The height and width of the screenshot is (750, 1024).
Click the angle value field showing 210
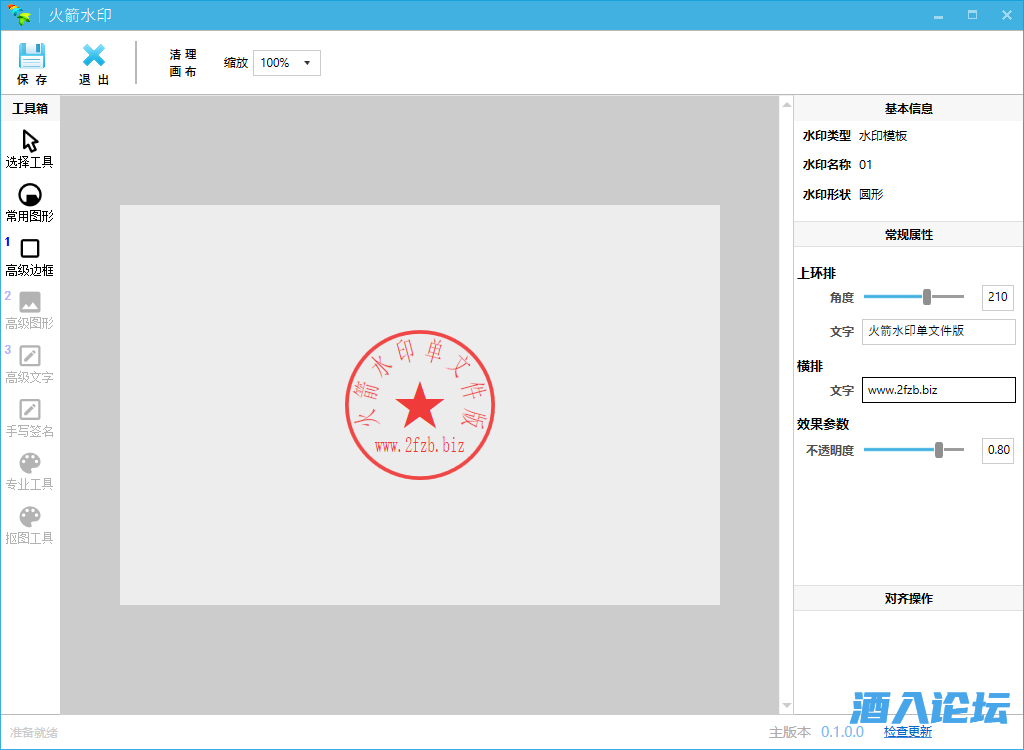tap(997, 297)
